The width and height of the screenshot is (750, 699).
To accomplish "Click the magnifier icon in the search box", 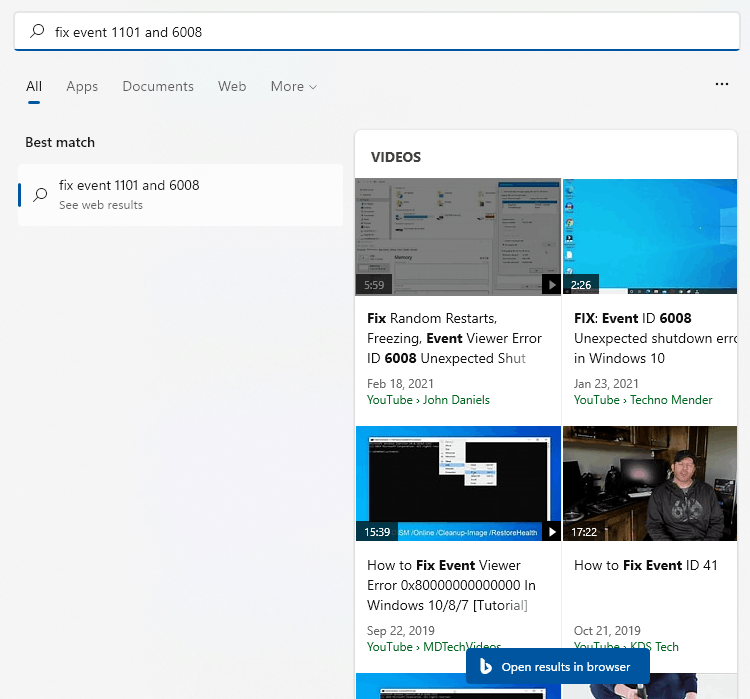I will click(37, 32).
